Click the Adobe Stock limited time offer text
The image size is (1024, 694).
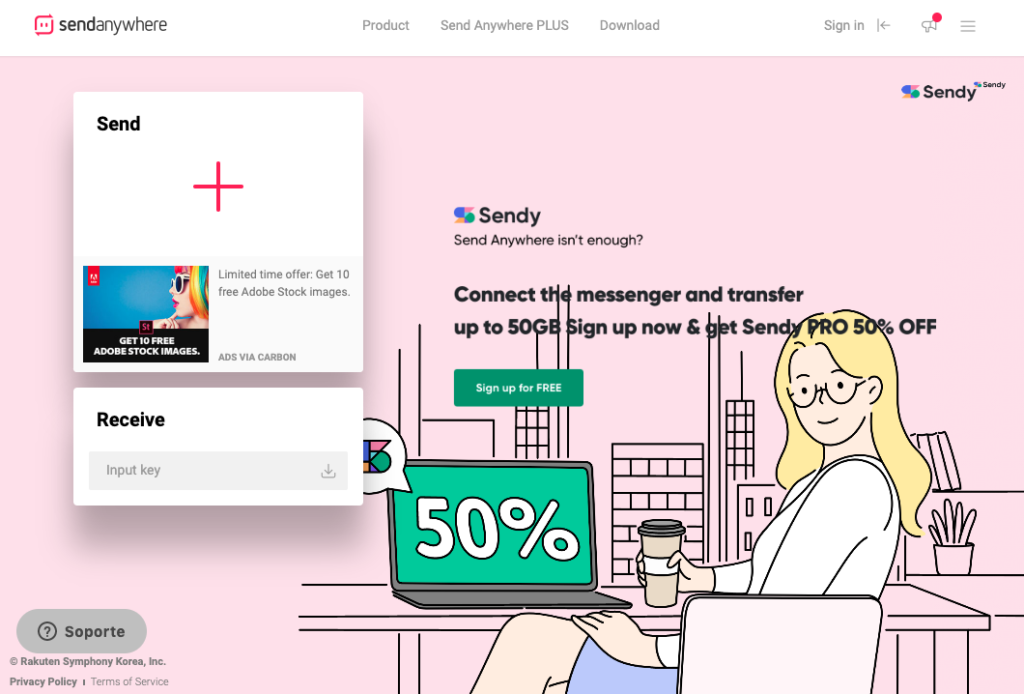click(x=284, y=283)
